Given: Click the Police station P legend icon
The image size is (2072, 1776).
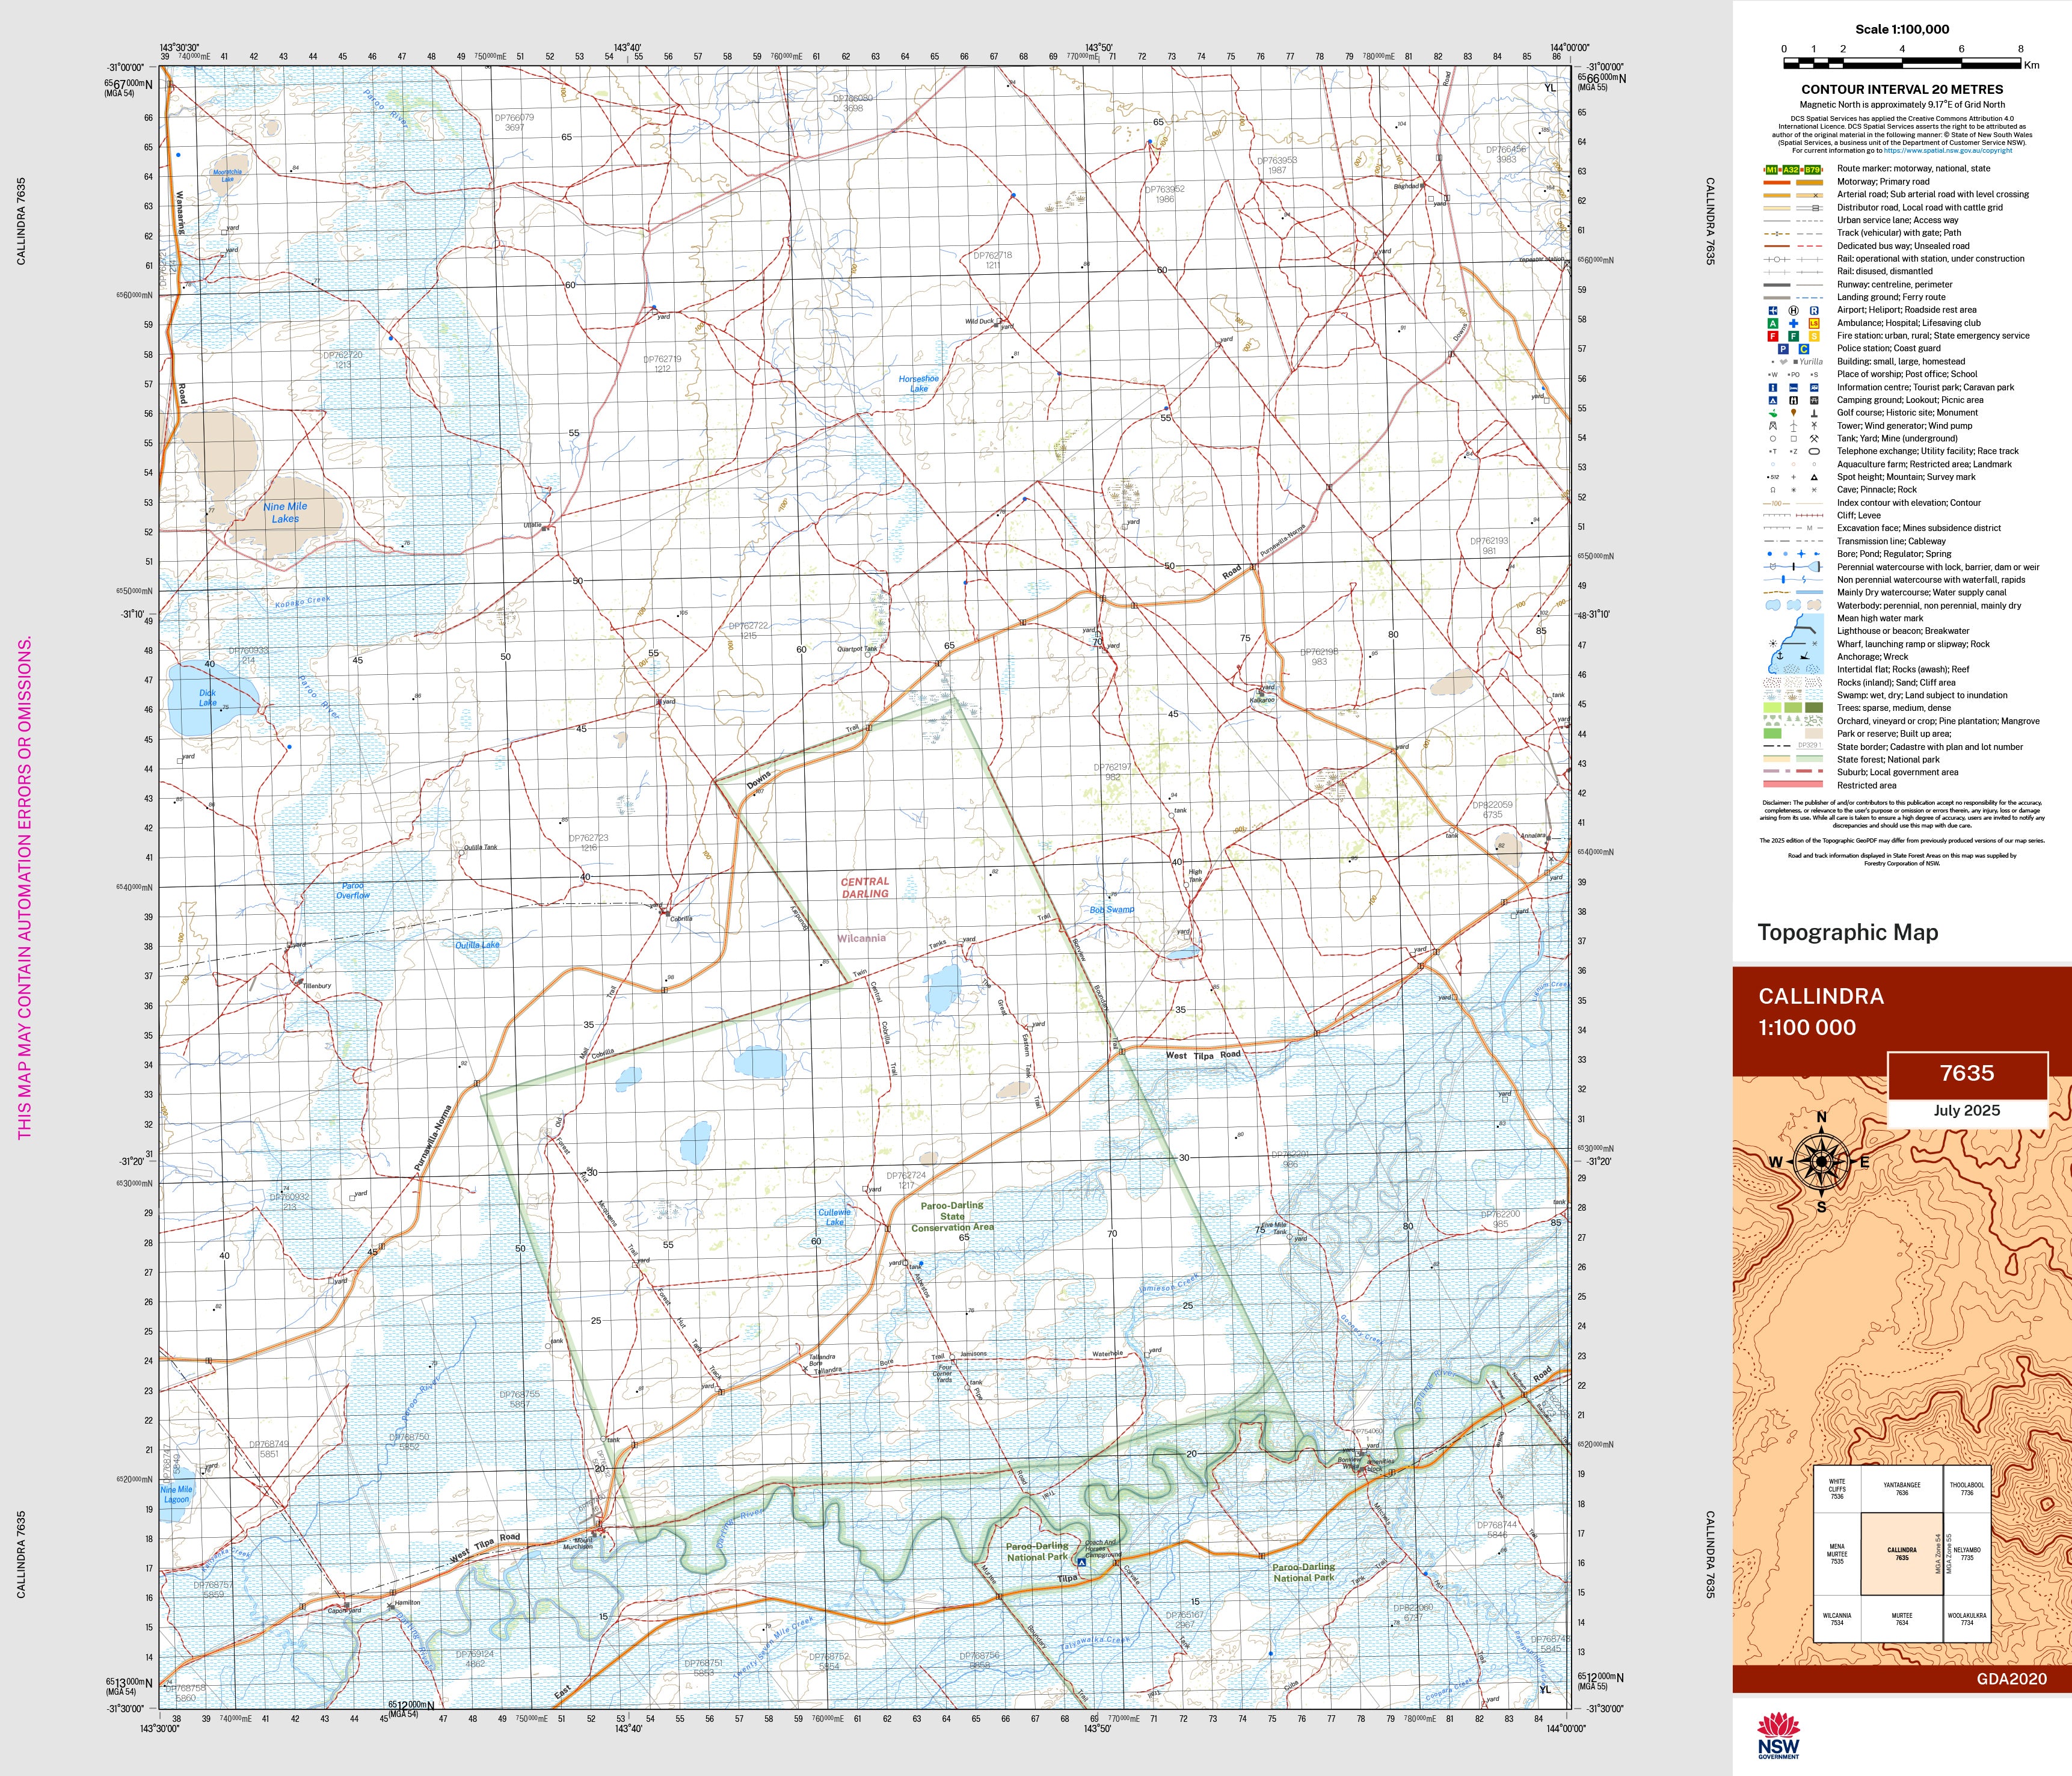Looking at the screenshot, I should [1783, 349].
